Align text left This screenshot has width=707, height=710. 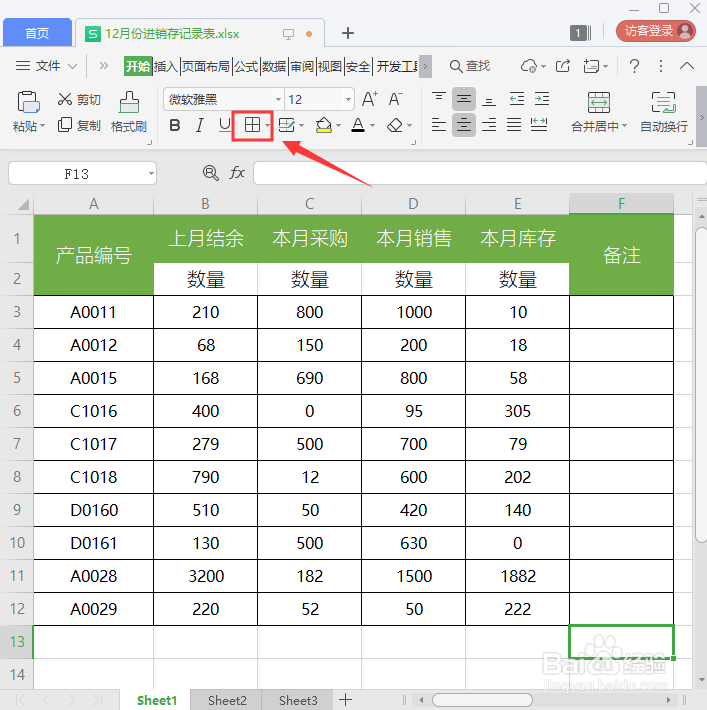(438, 125)
